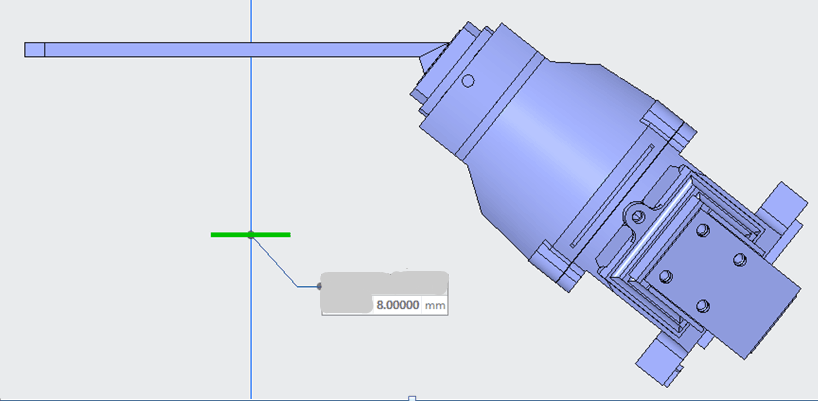Click the point where green line meets axis

[x=251, y=235]
